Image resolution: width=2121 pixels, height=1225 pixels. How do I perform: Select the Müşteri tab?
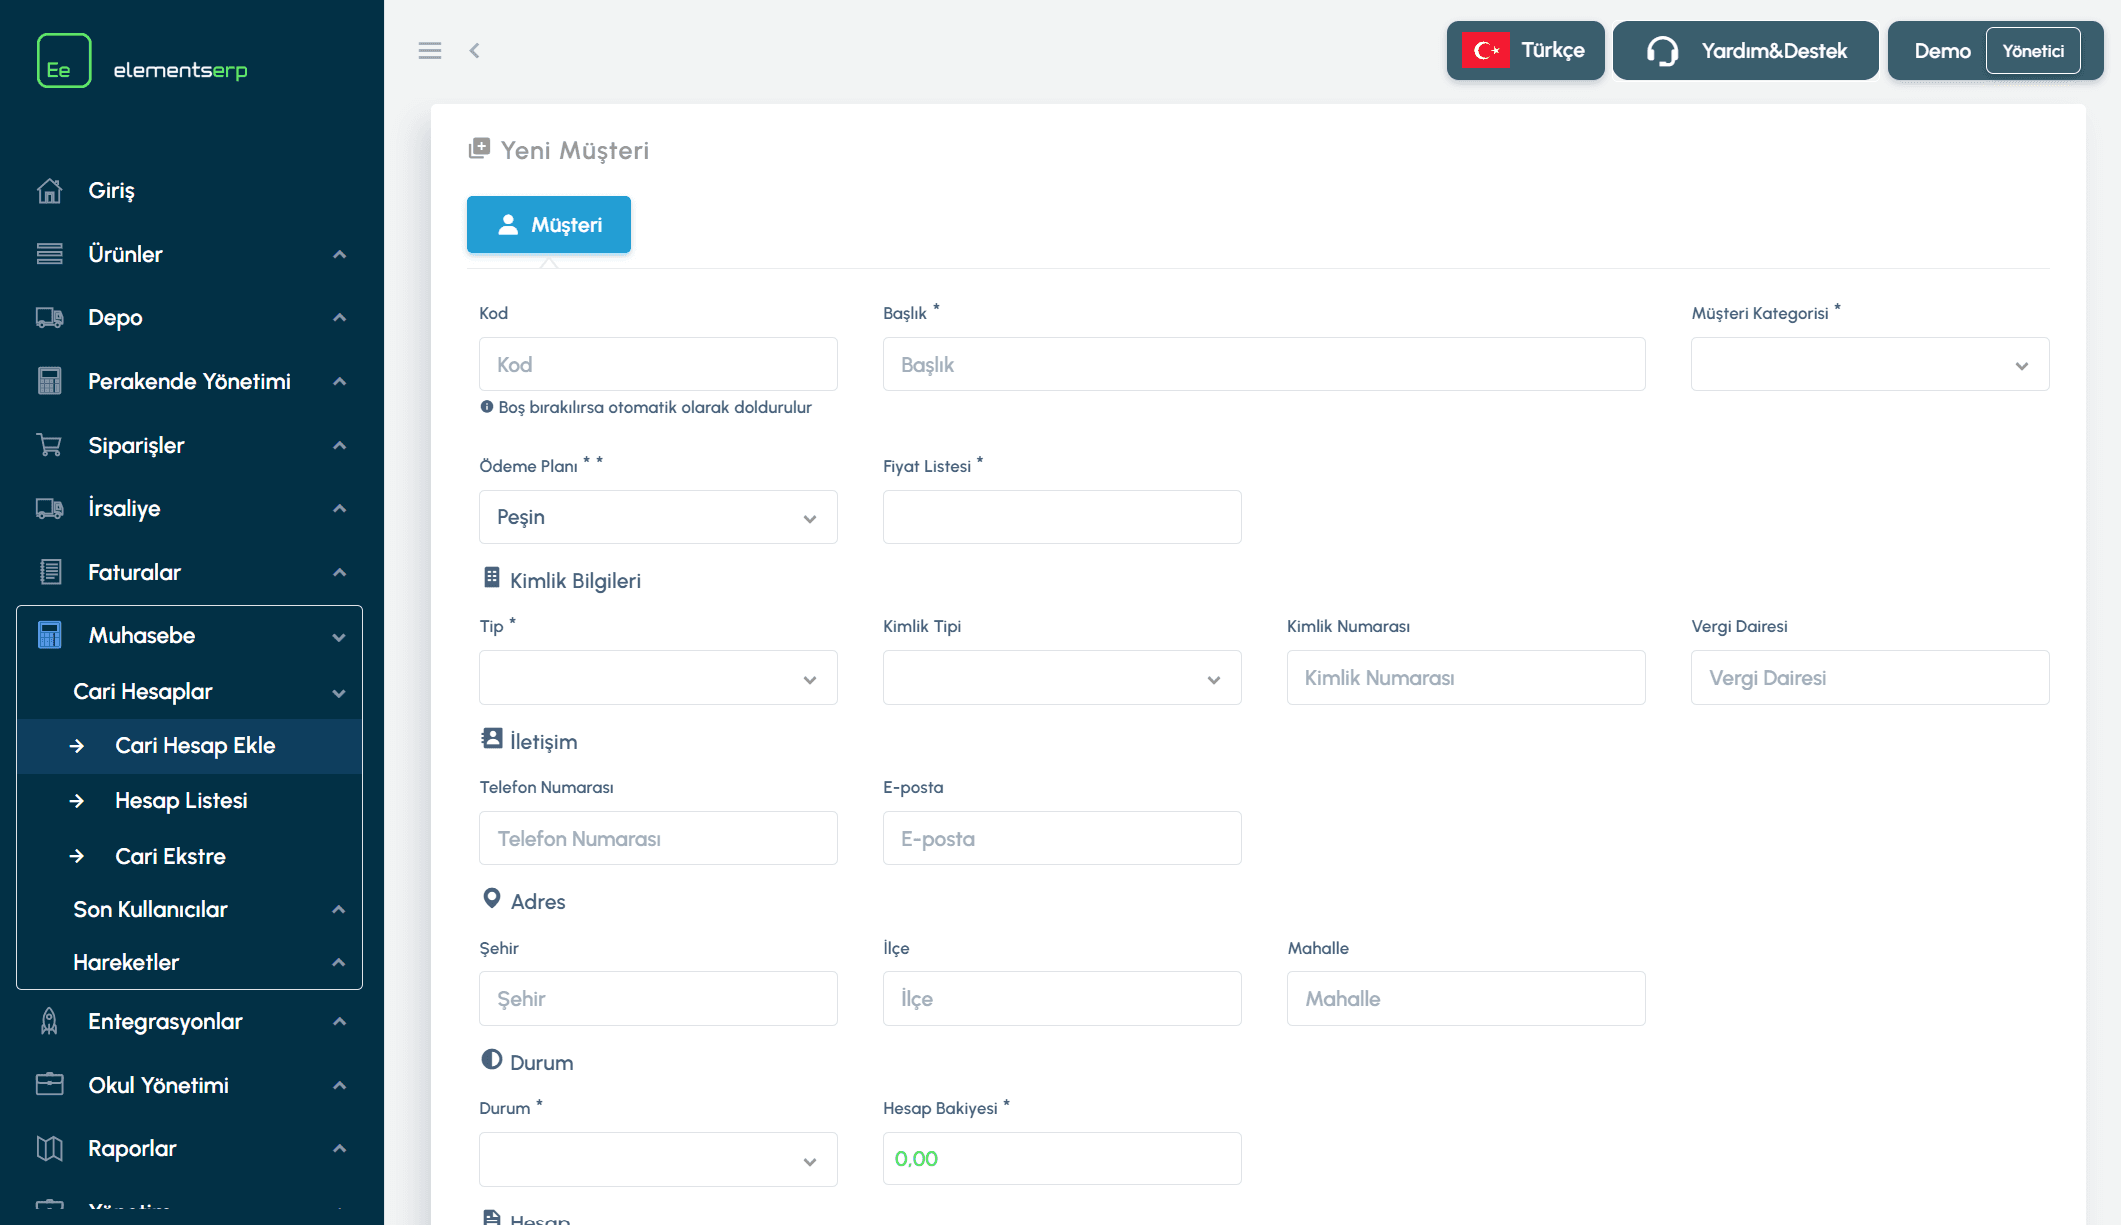(x=549, y=225)
